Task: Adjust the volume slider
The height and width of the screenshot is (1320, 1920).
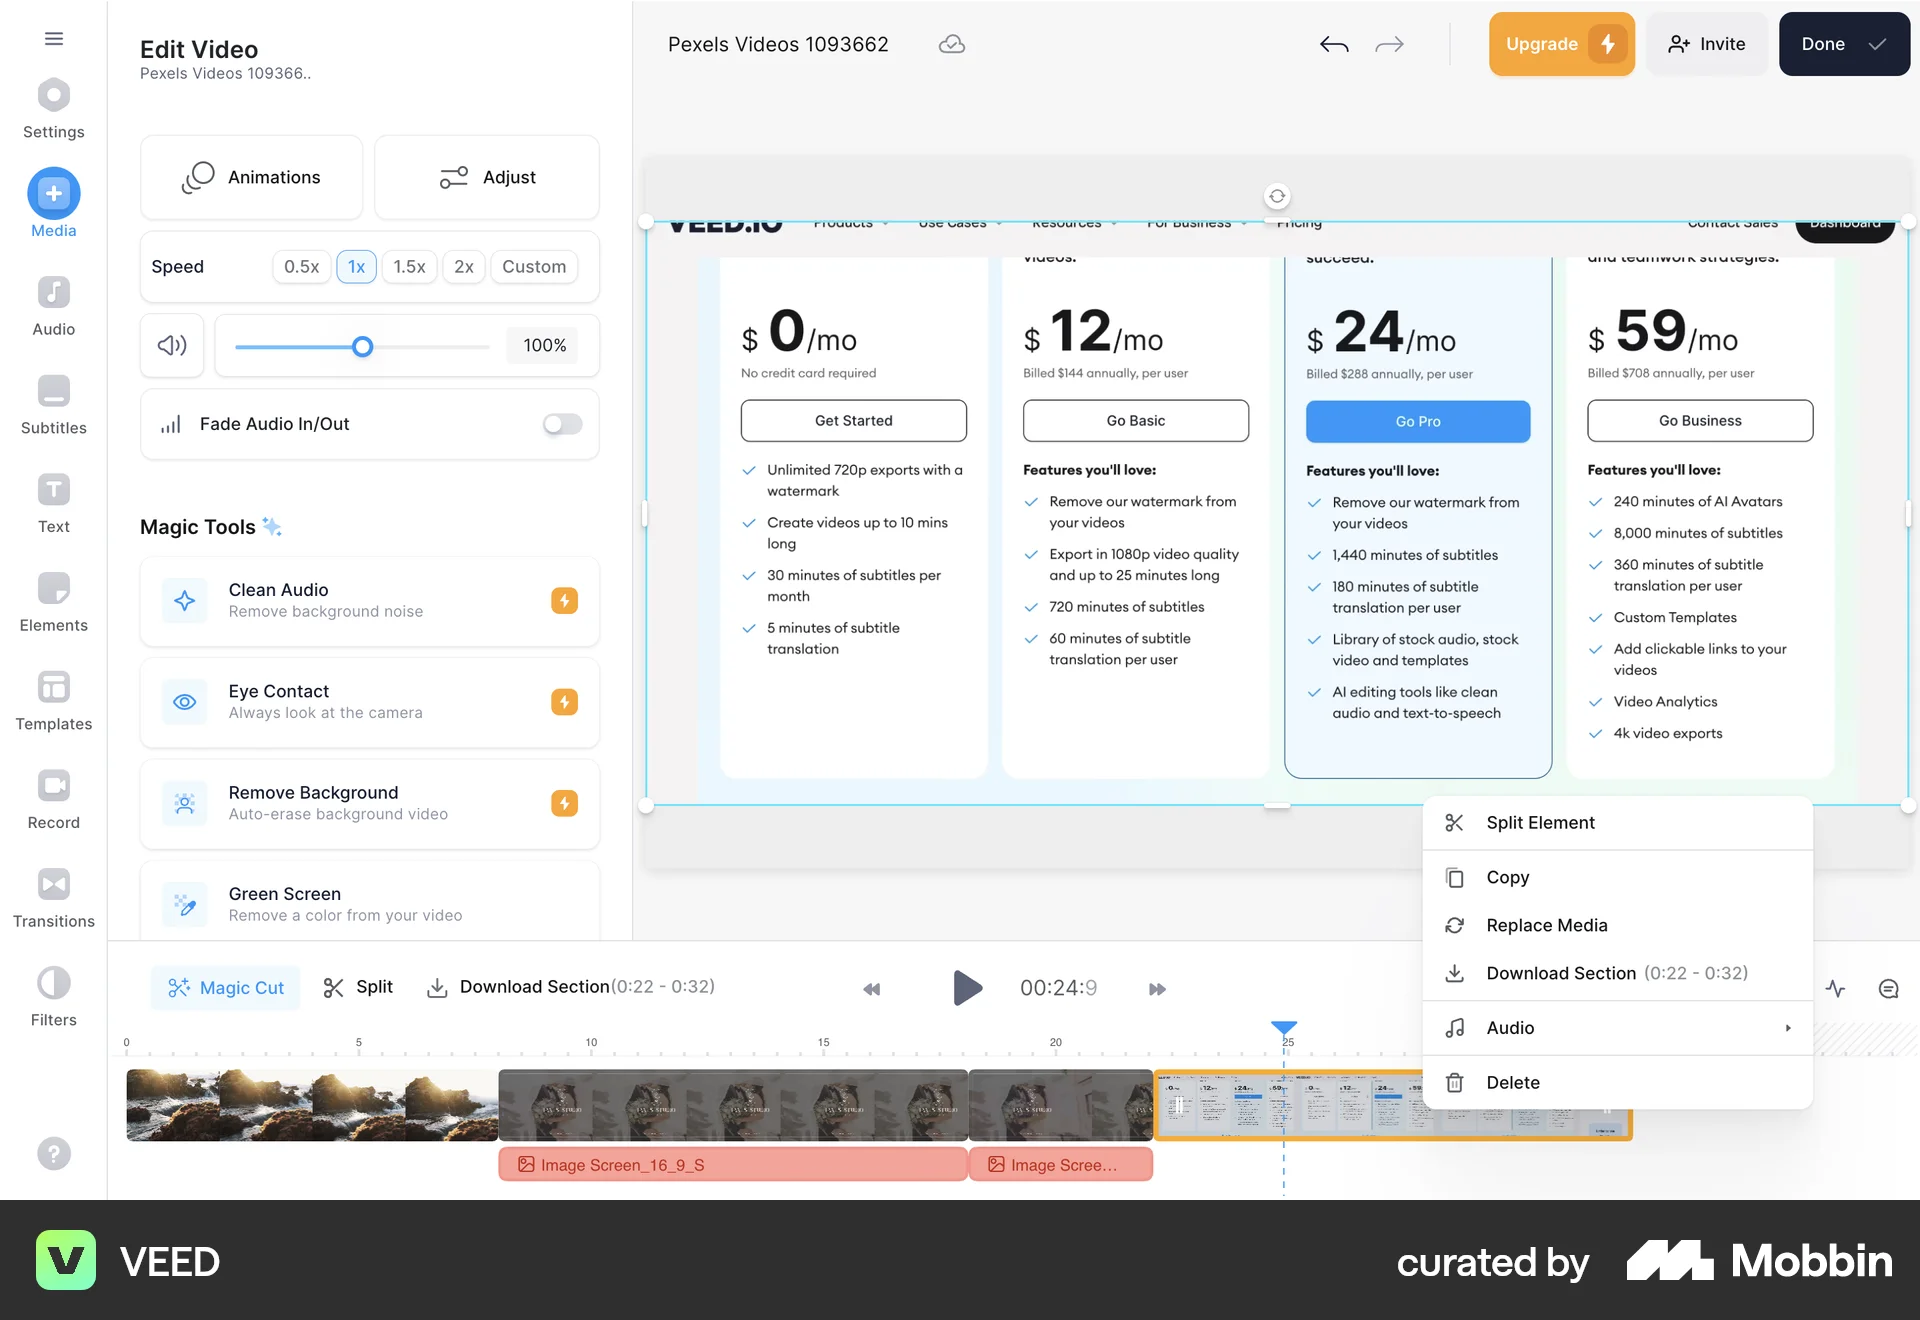Action: tap(362, 346)
